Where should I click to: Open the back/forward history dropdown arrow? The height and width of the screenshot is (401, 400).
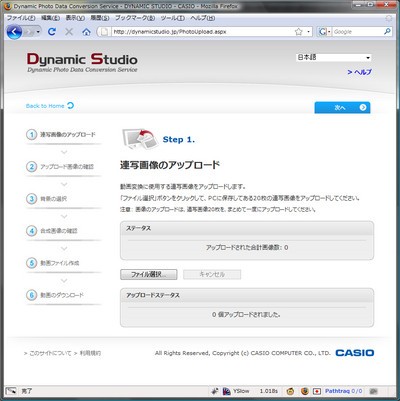point(38,32)
